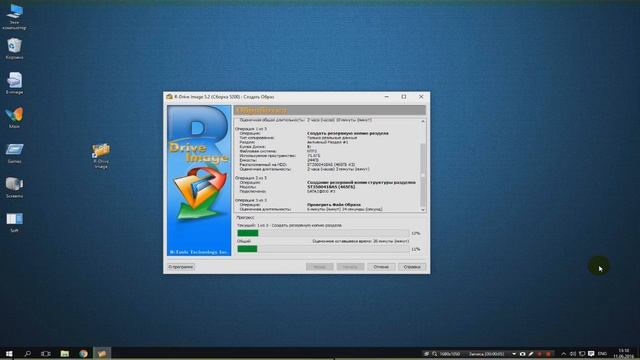Open Task View from the taskbar
640x360 pixels.
tap(46, 353)
